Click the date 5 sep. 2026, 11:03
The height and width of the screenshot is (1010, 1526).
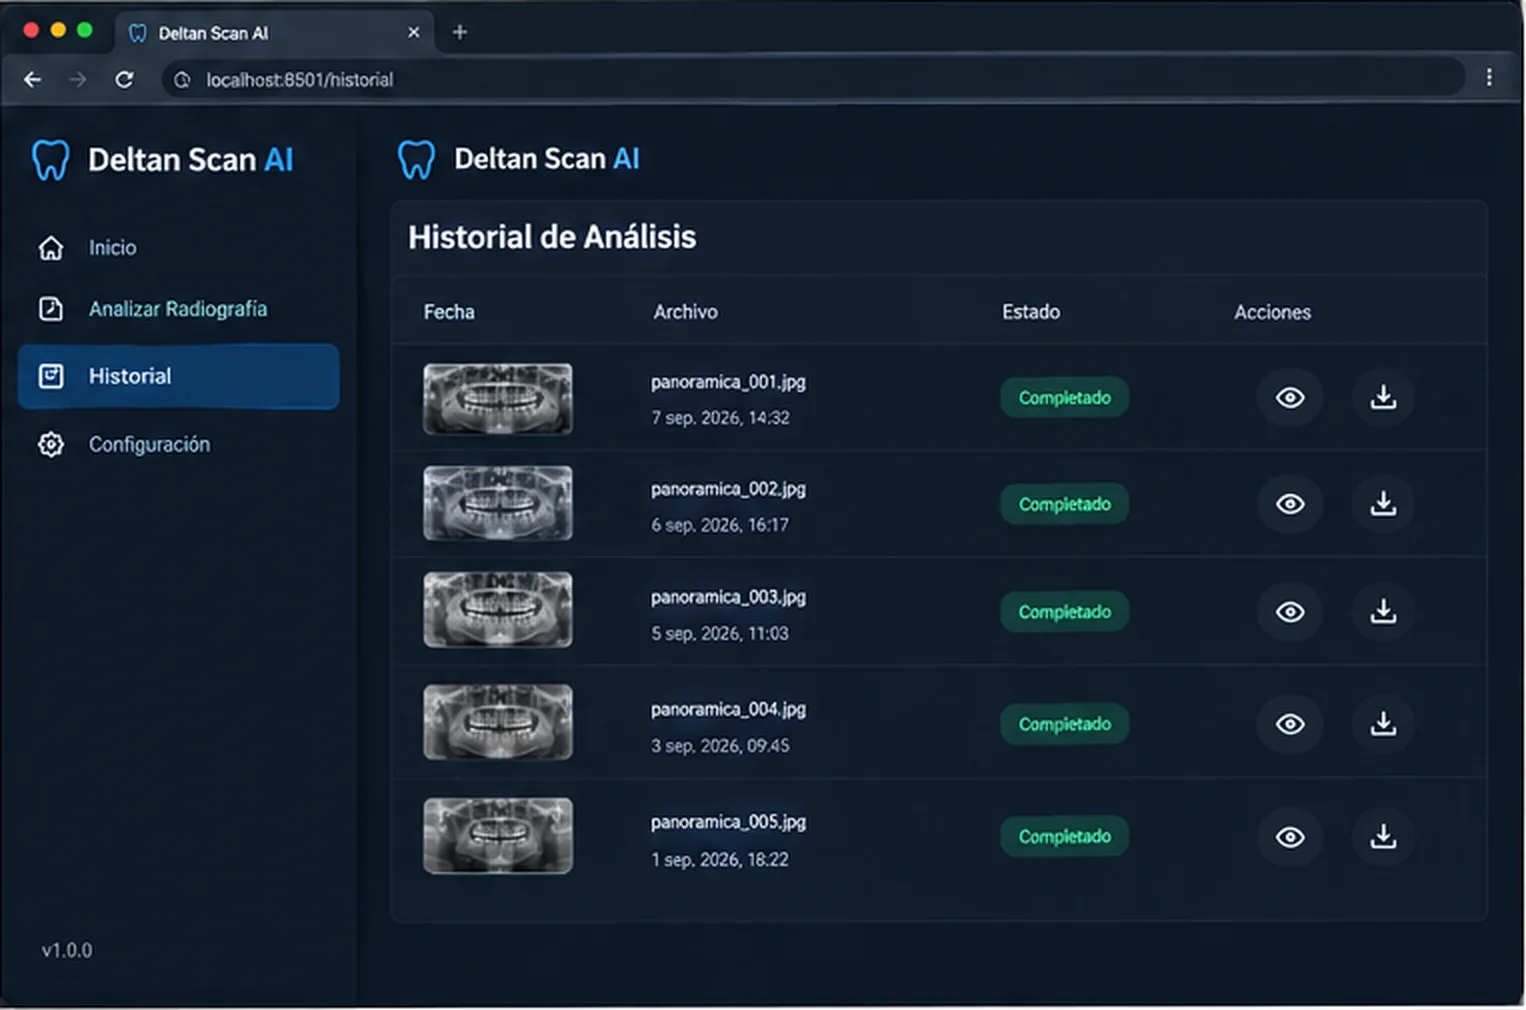(720, 633)
